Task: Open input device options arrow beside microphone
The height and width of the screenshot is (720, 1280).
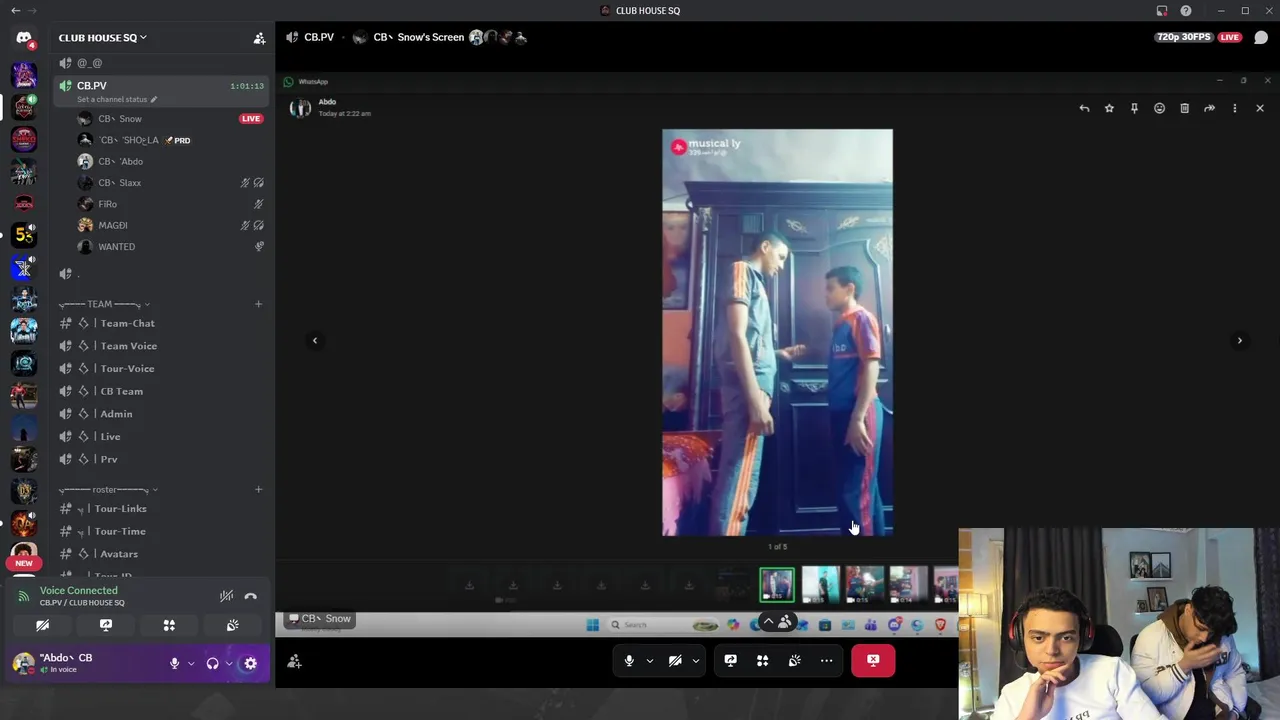Action: point(191,663)
